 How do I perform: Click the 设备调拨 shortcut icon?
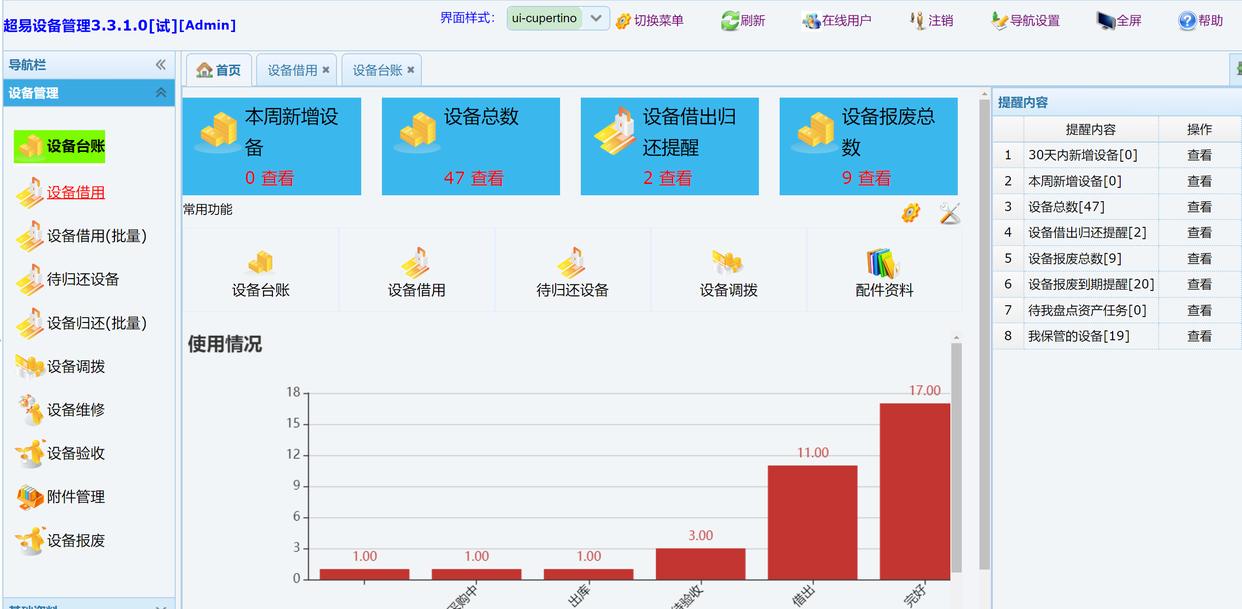pos(728,263)
